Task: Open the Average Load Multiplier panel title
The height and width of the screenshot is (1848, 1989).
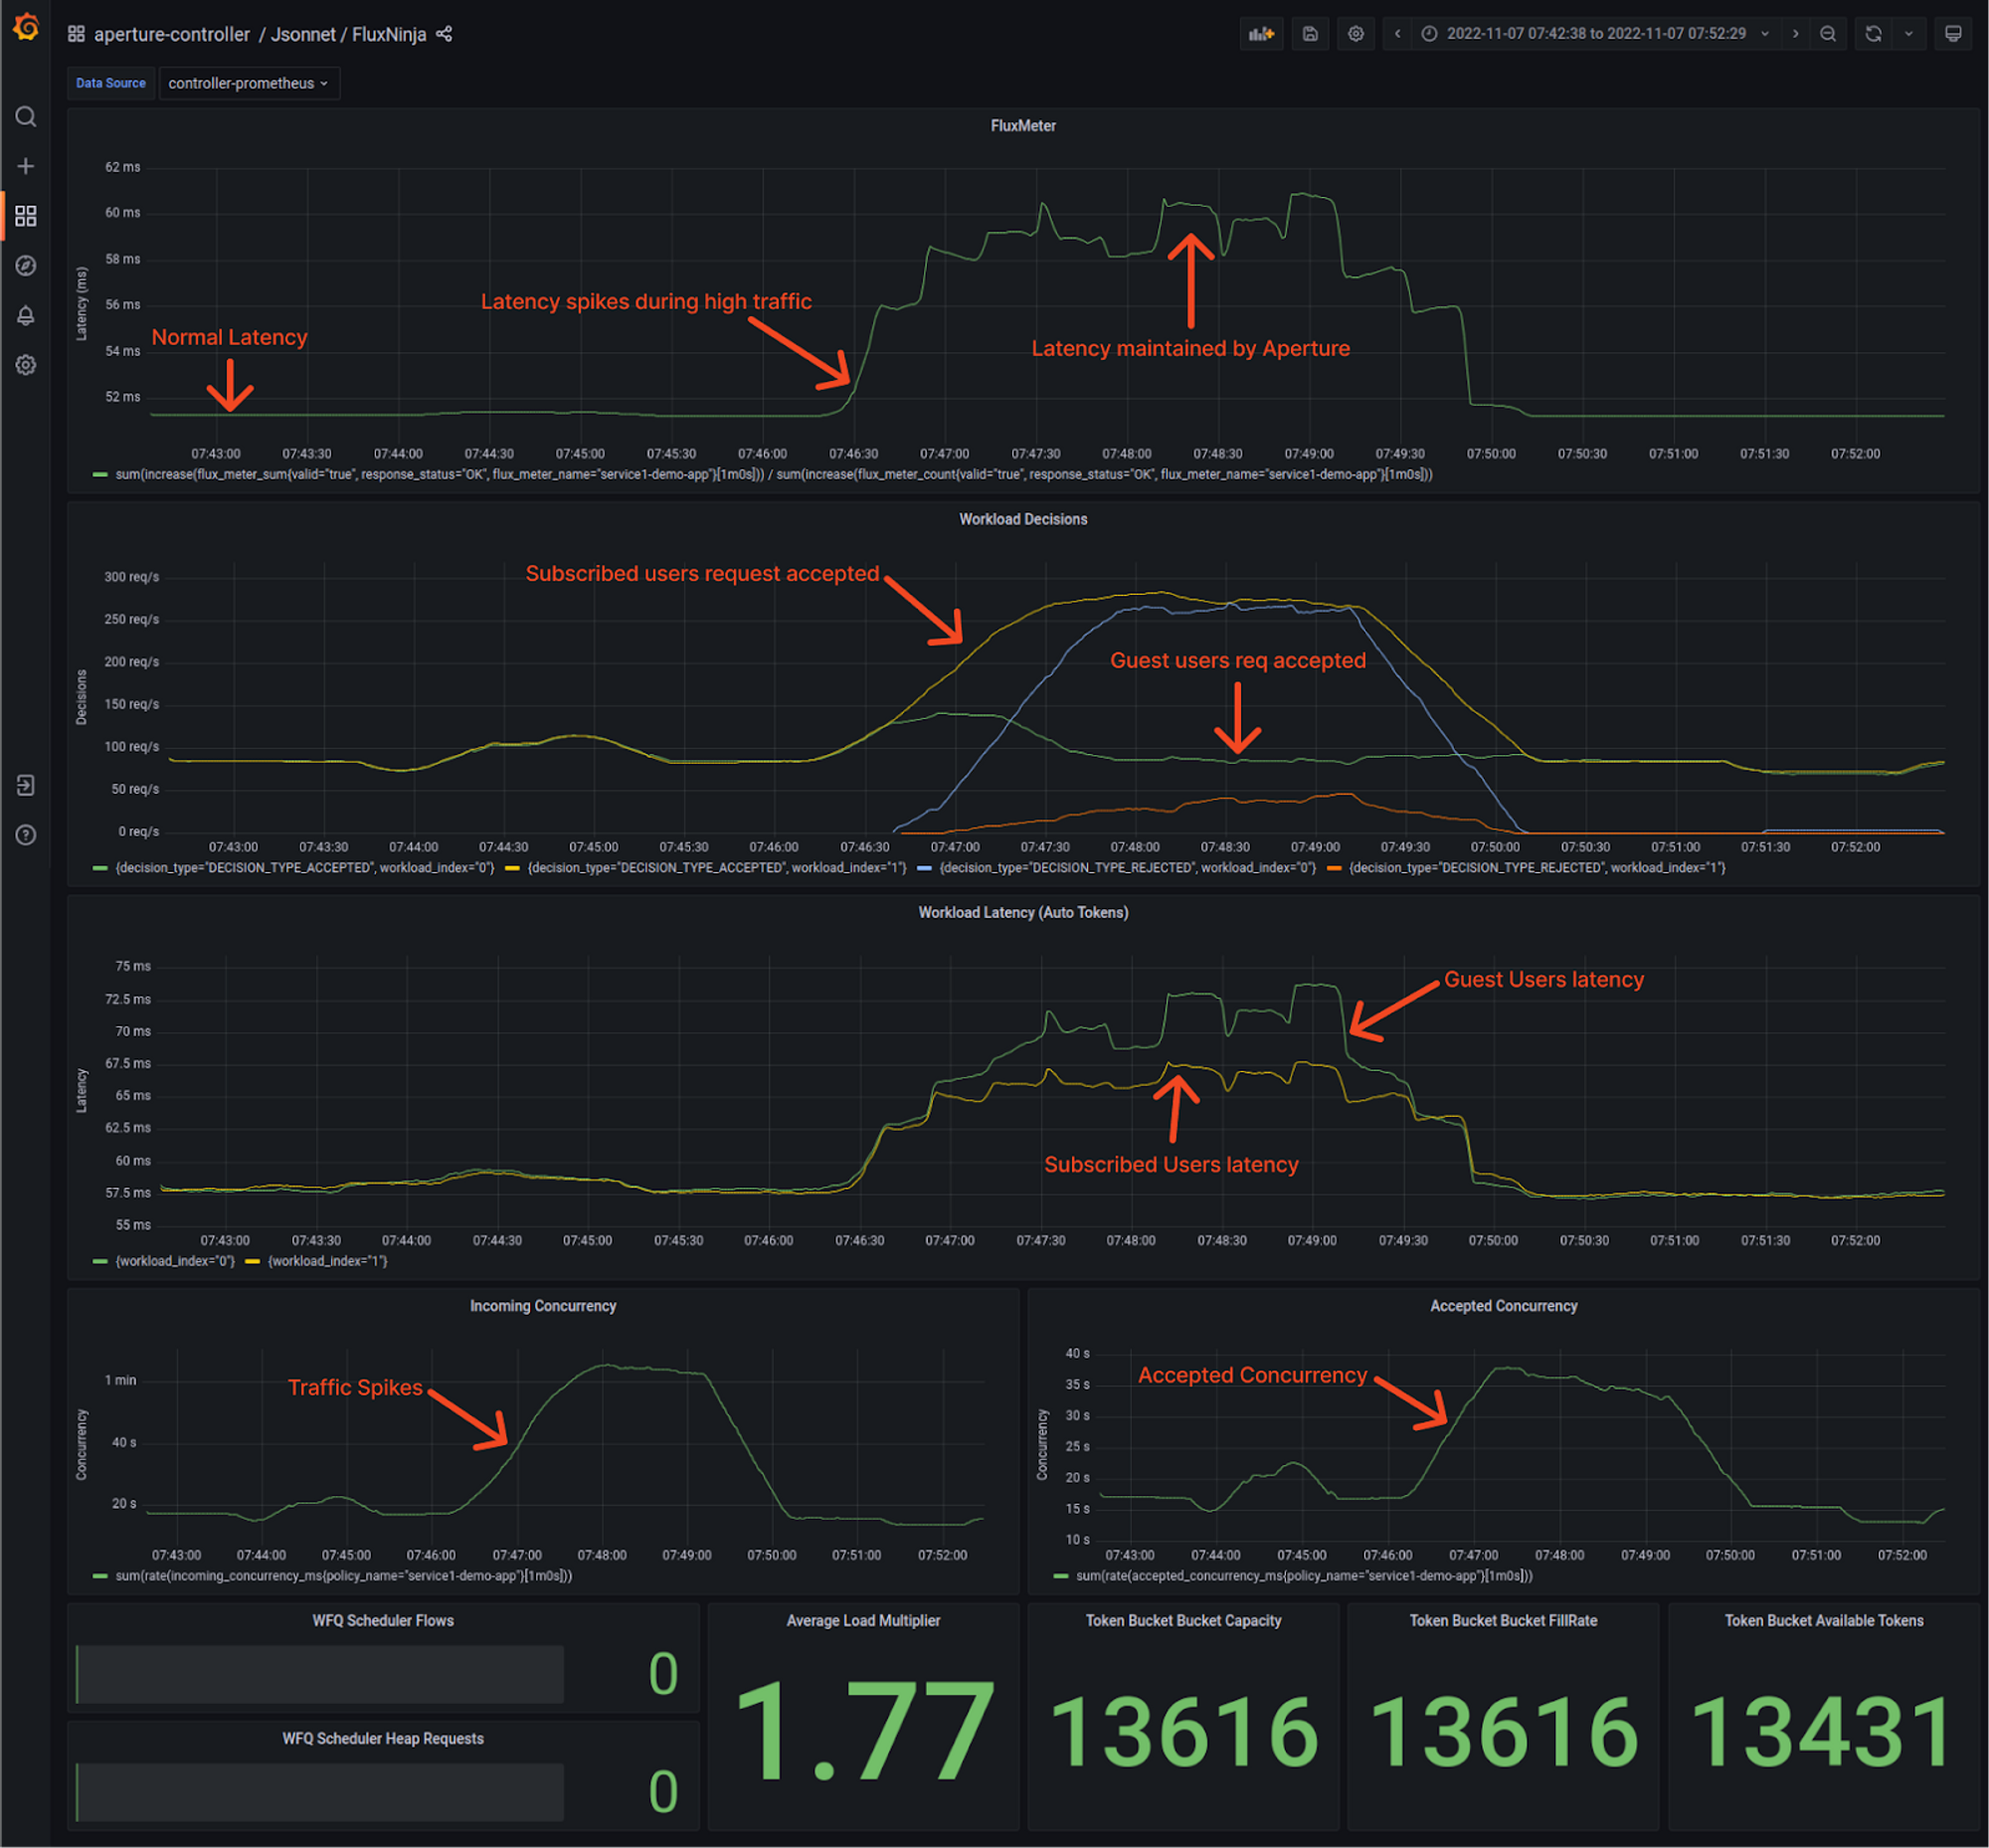Action: tap(863, 1621)
